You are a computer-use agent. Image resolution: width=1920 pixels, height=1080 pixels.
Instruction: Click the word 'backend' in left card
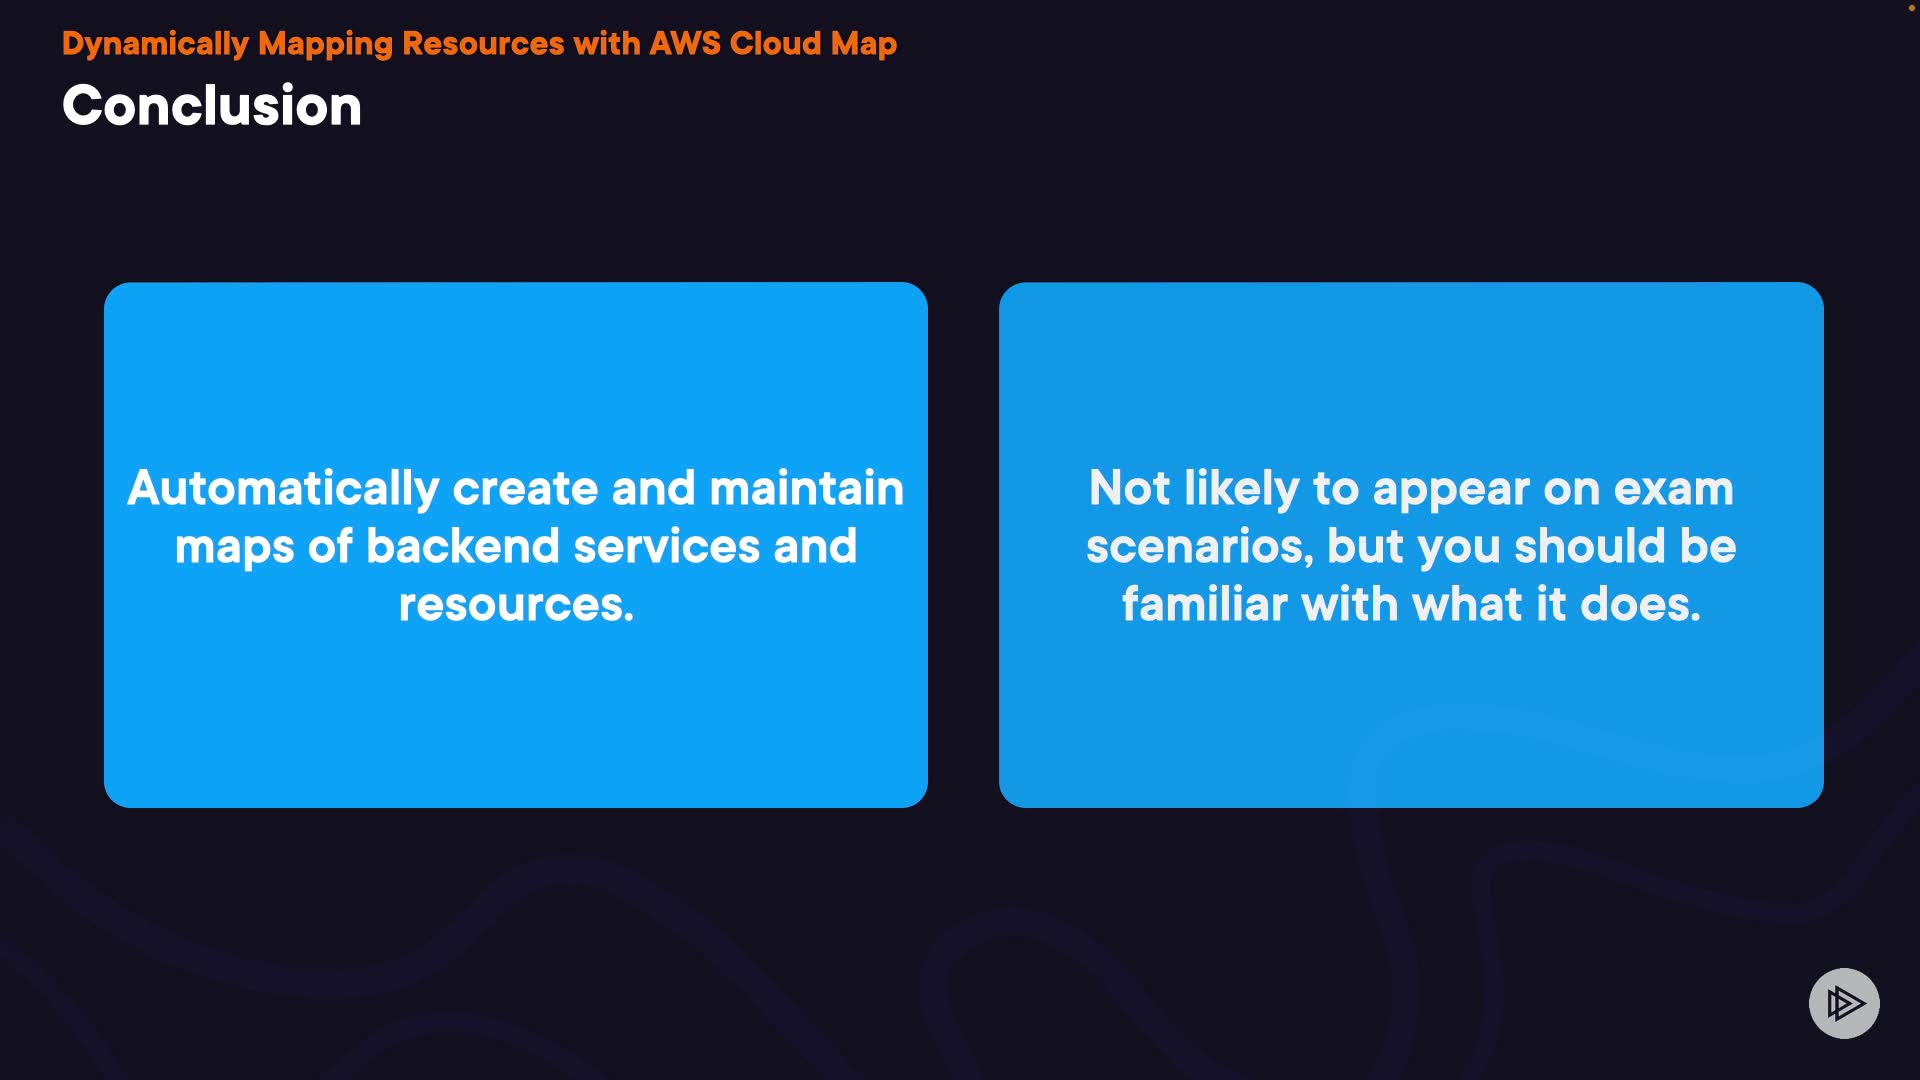[462, 546]
